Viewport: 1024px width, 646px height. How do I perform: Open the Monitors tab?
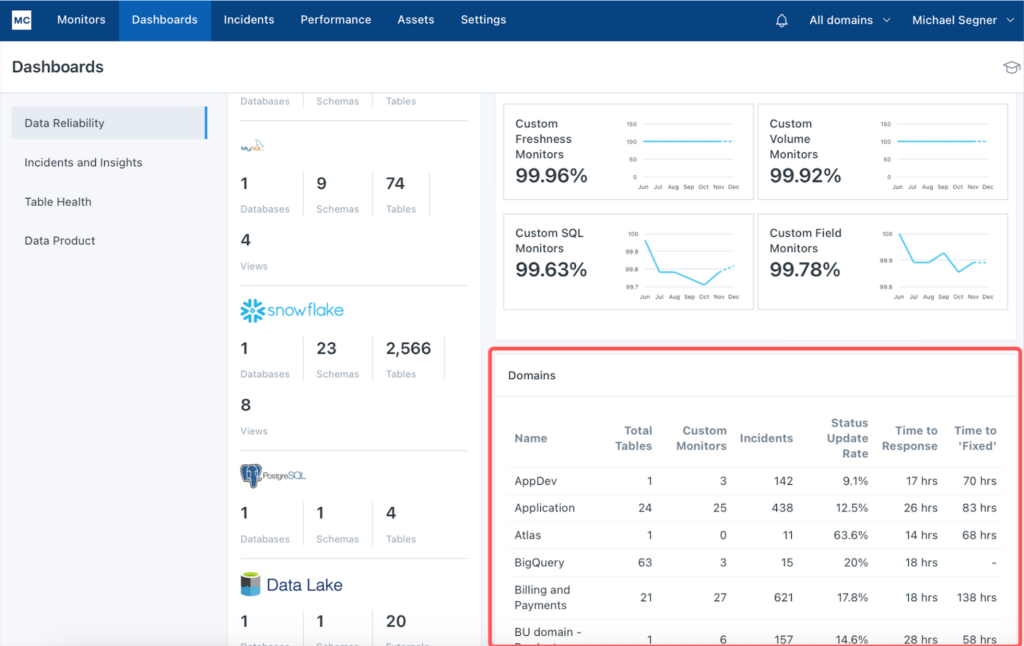81,20
